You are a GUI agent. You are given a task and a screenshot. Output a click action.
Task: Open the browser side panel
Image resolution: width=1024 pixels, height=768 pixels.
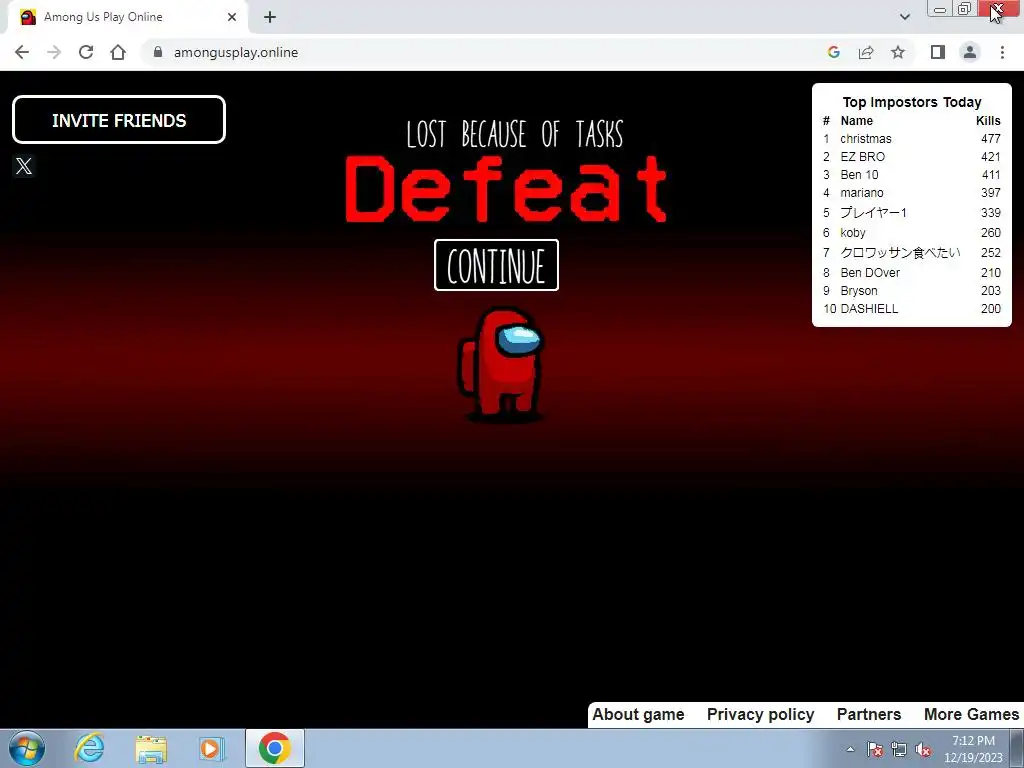click(x=938, y=52)
